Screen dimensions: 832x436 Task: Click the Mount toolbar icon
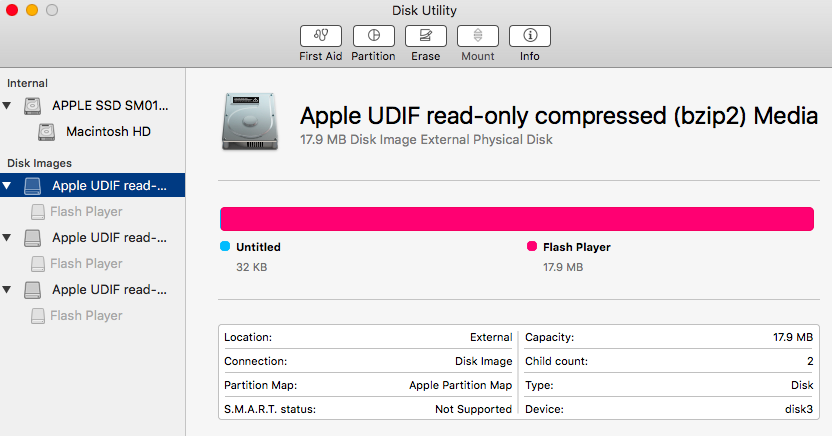477,36
